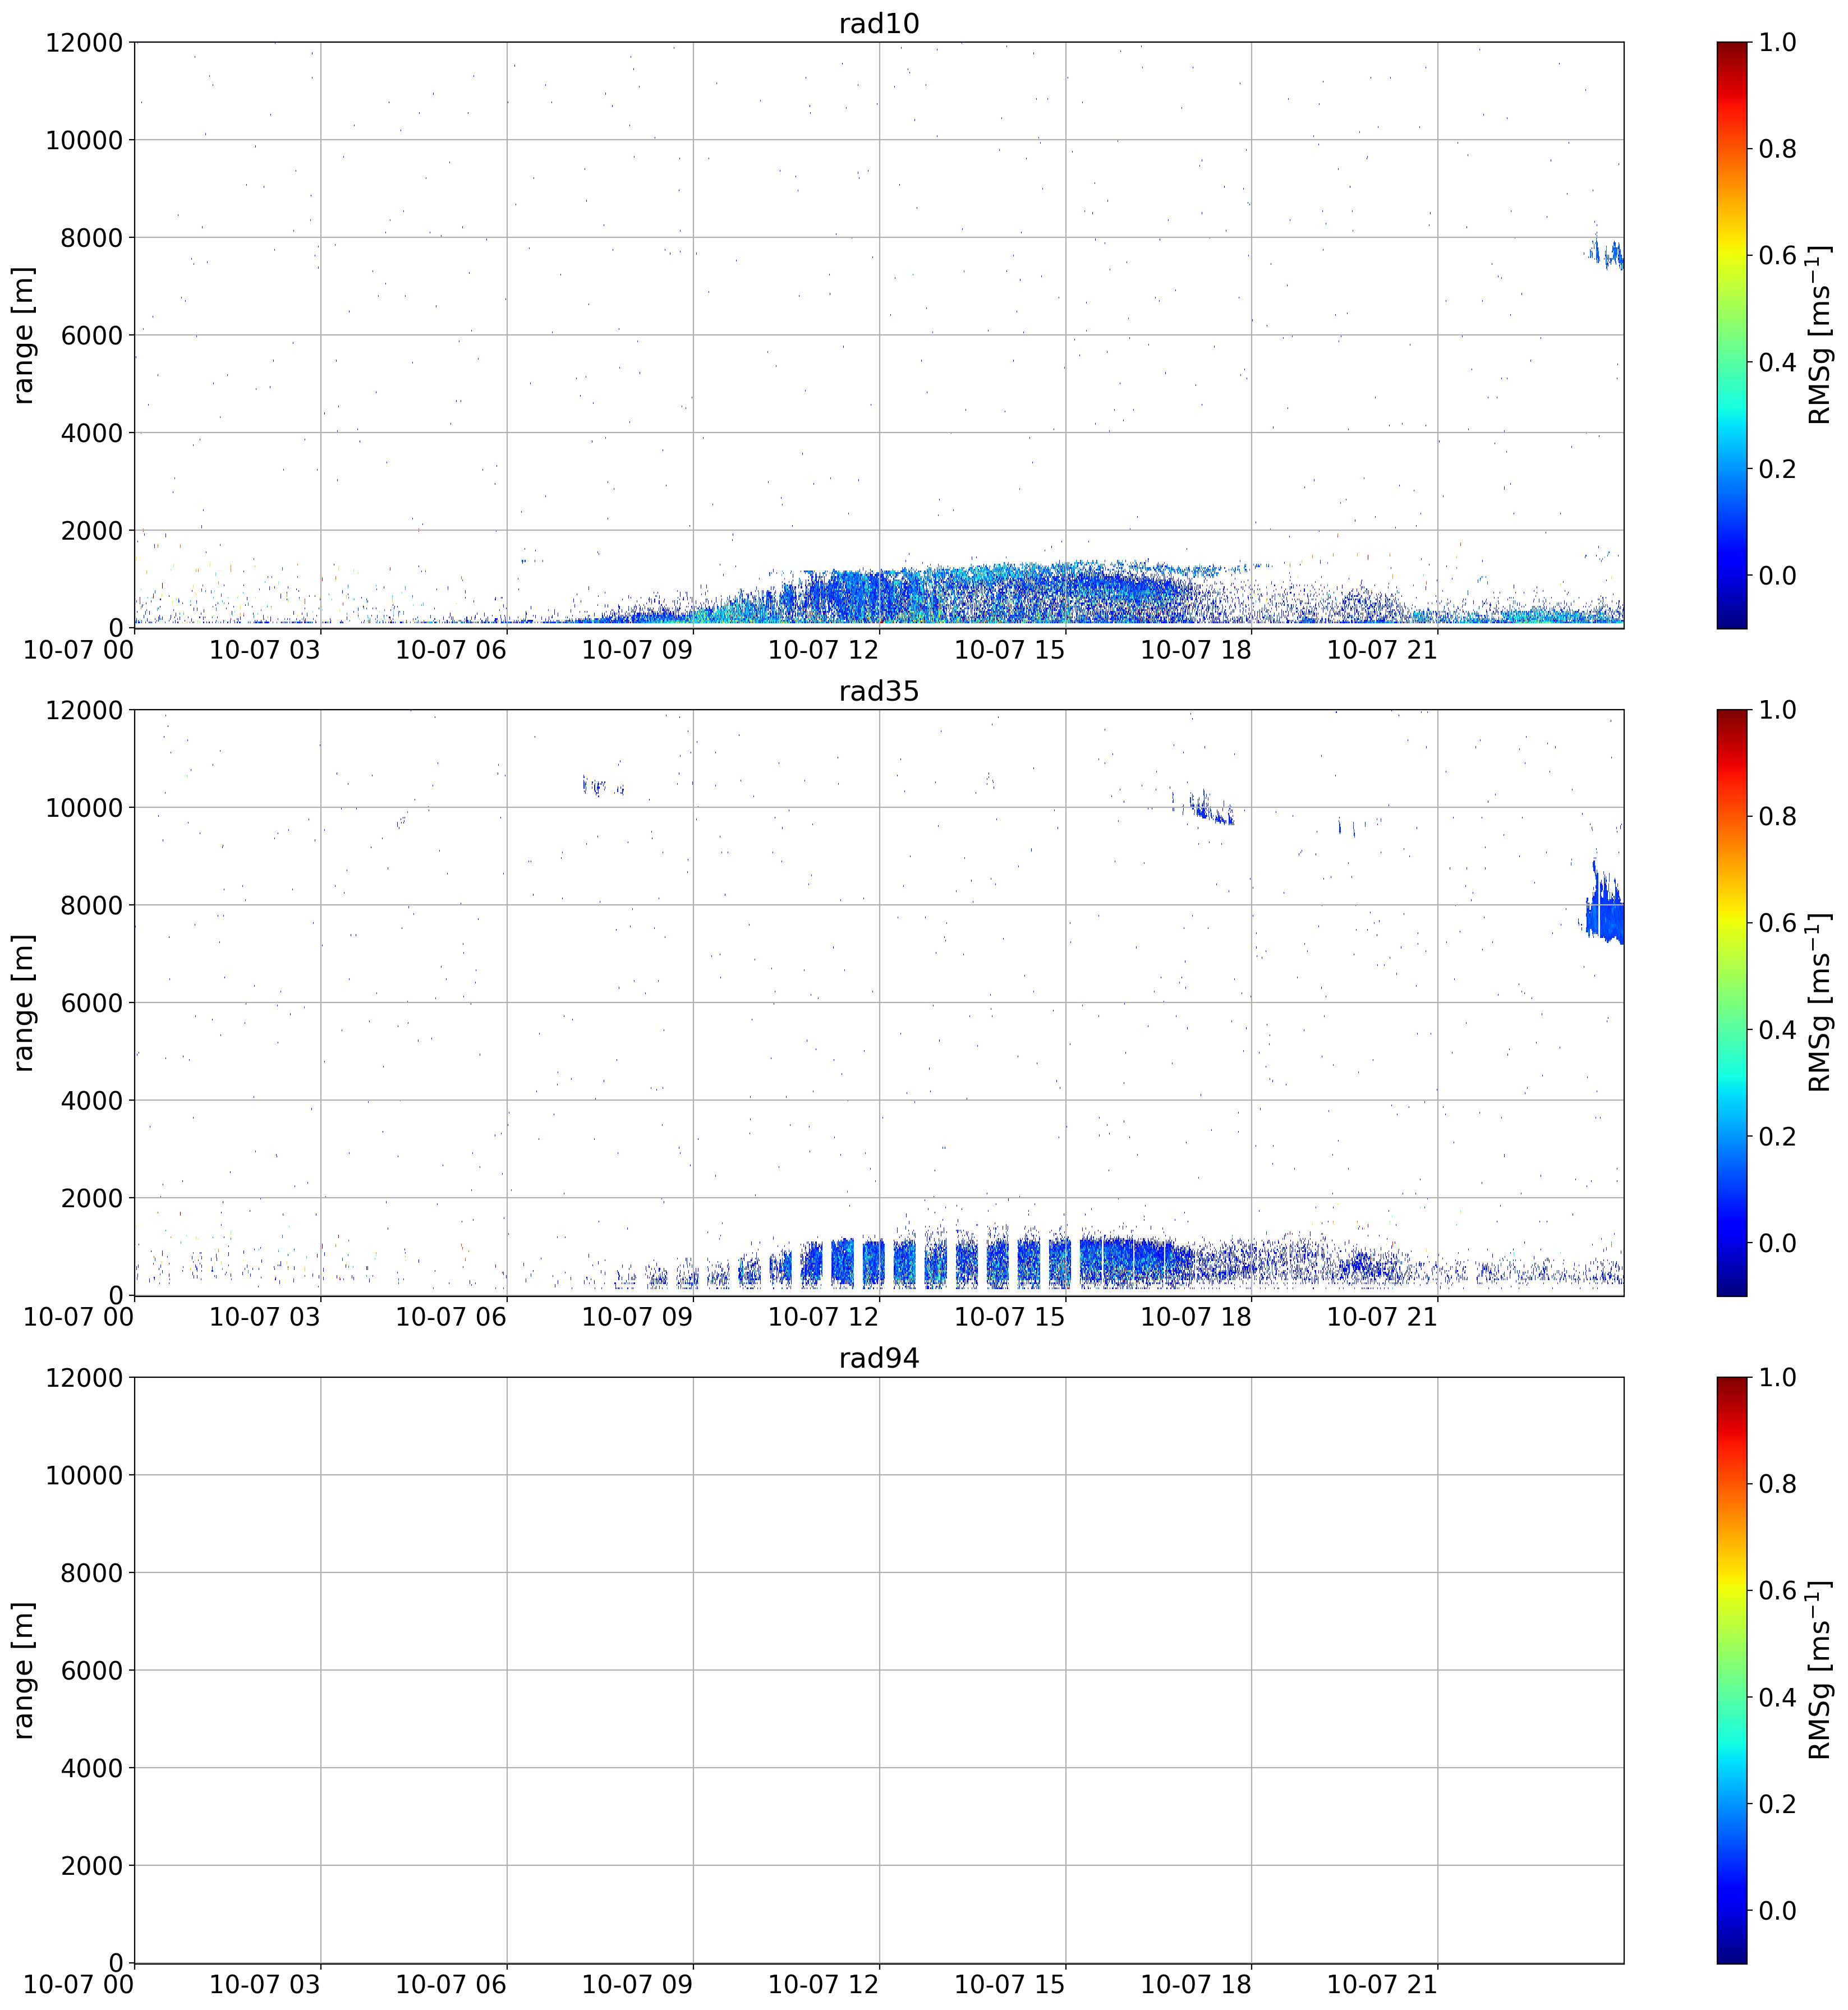Click the rad35 color bar
Image resolution: width=1848 pixels, height=2010 pixels.
tap(1731, 1002)
